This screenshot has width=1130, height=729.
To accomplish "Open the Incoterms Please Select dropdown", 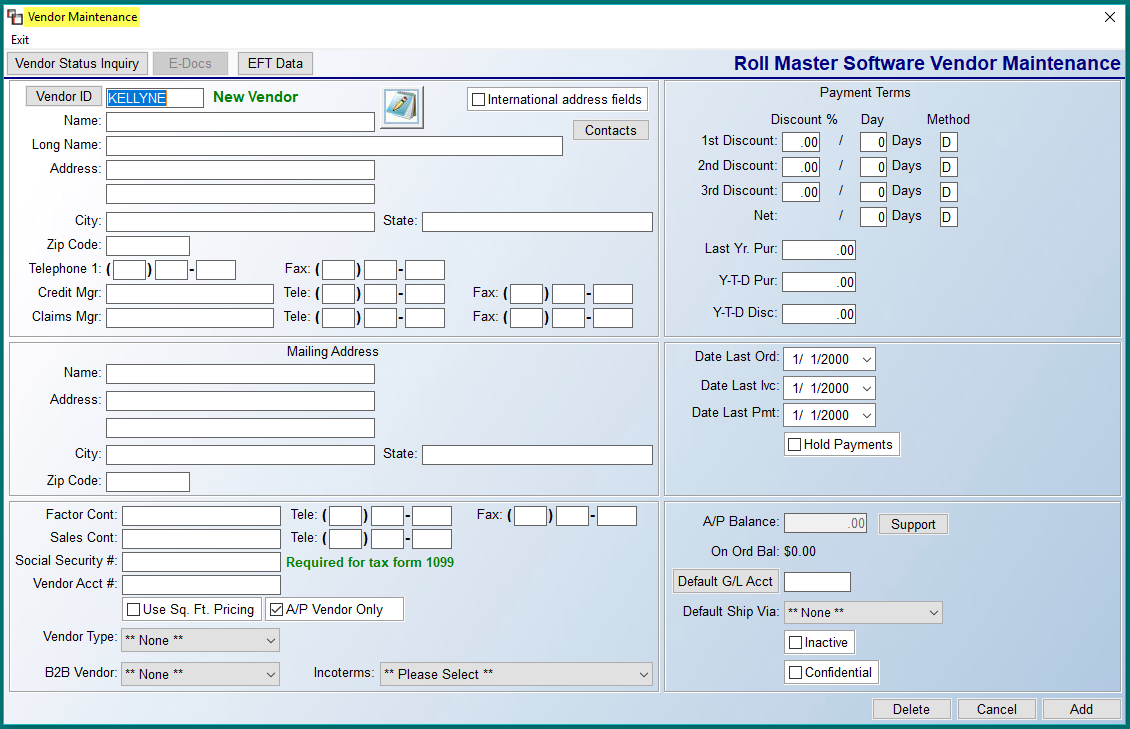I will [516, 674].
